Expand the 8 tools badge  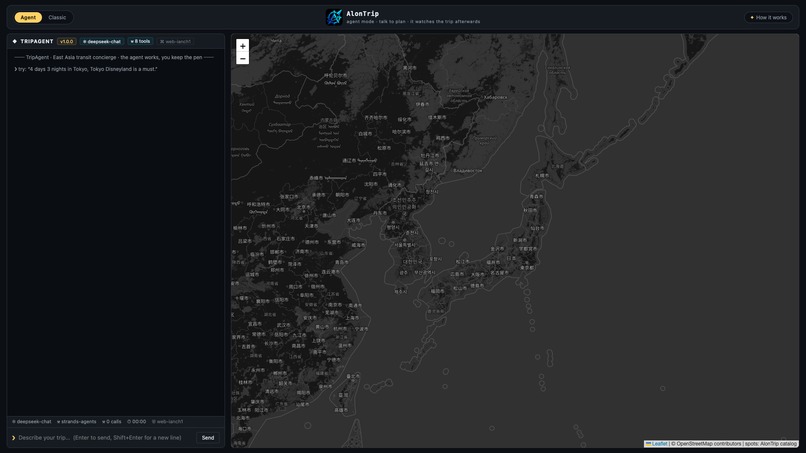tap(140, 41)
